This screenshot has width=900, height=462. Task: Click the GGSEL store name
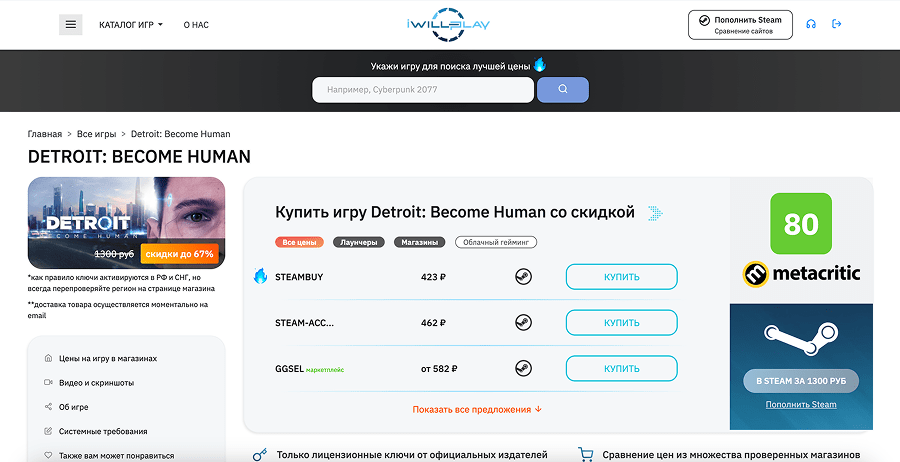pyautogui.click(x=289, y=368)
